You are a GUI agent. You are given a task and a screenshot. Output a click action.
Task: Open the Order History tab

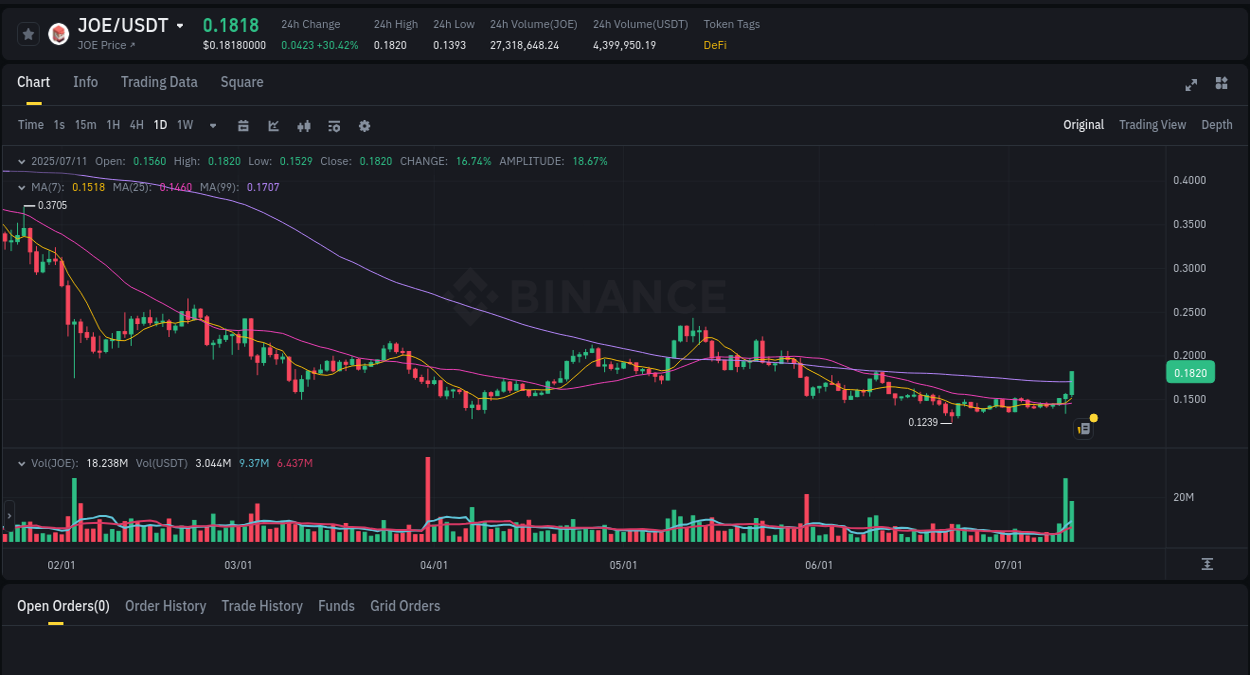pos(165,606)
